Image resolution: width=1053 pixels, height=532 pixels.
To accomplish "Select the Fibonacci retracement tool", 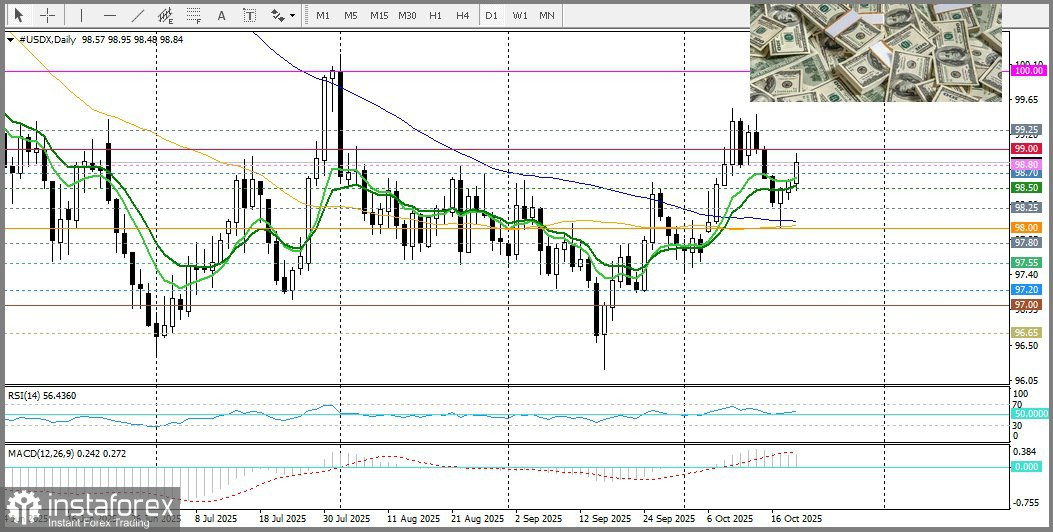I will (x=193, y=15).
